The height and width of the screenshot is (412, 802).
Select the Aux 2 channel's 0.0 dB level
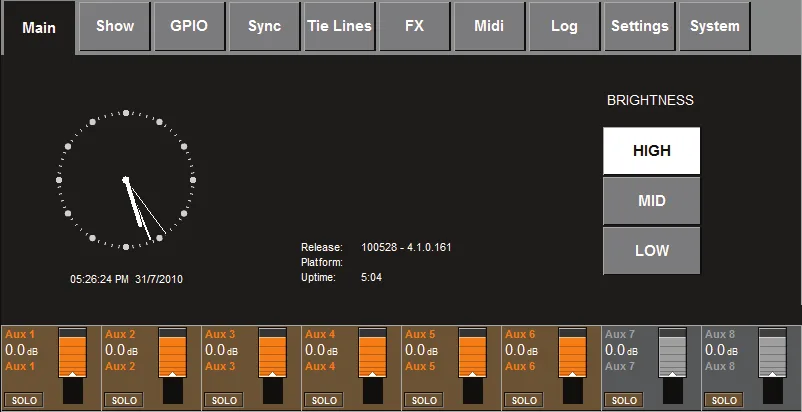121,351
